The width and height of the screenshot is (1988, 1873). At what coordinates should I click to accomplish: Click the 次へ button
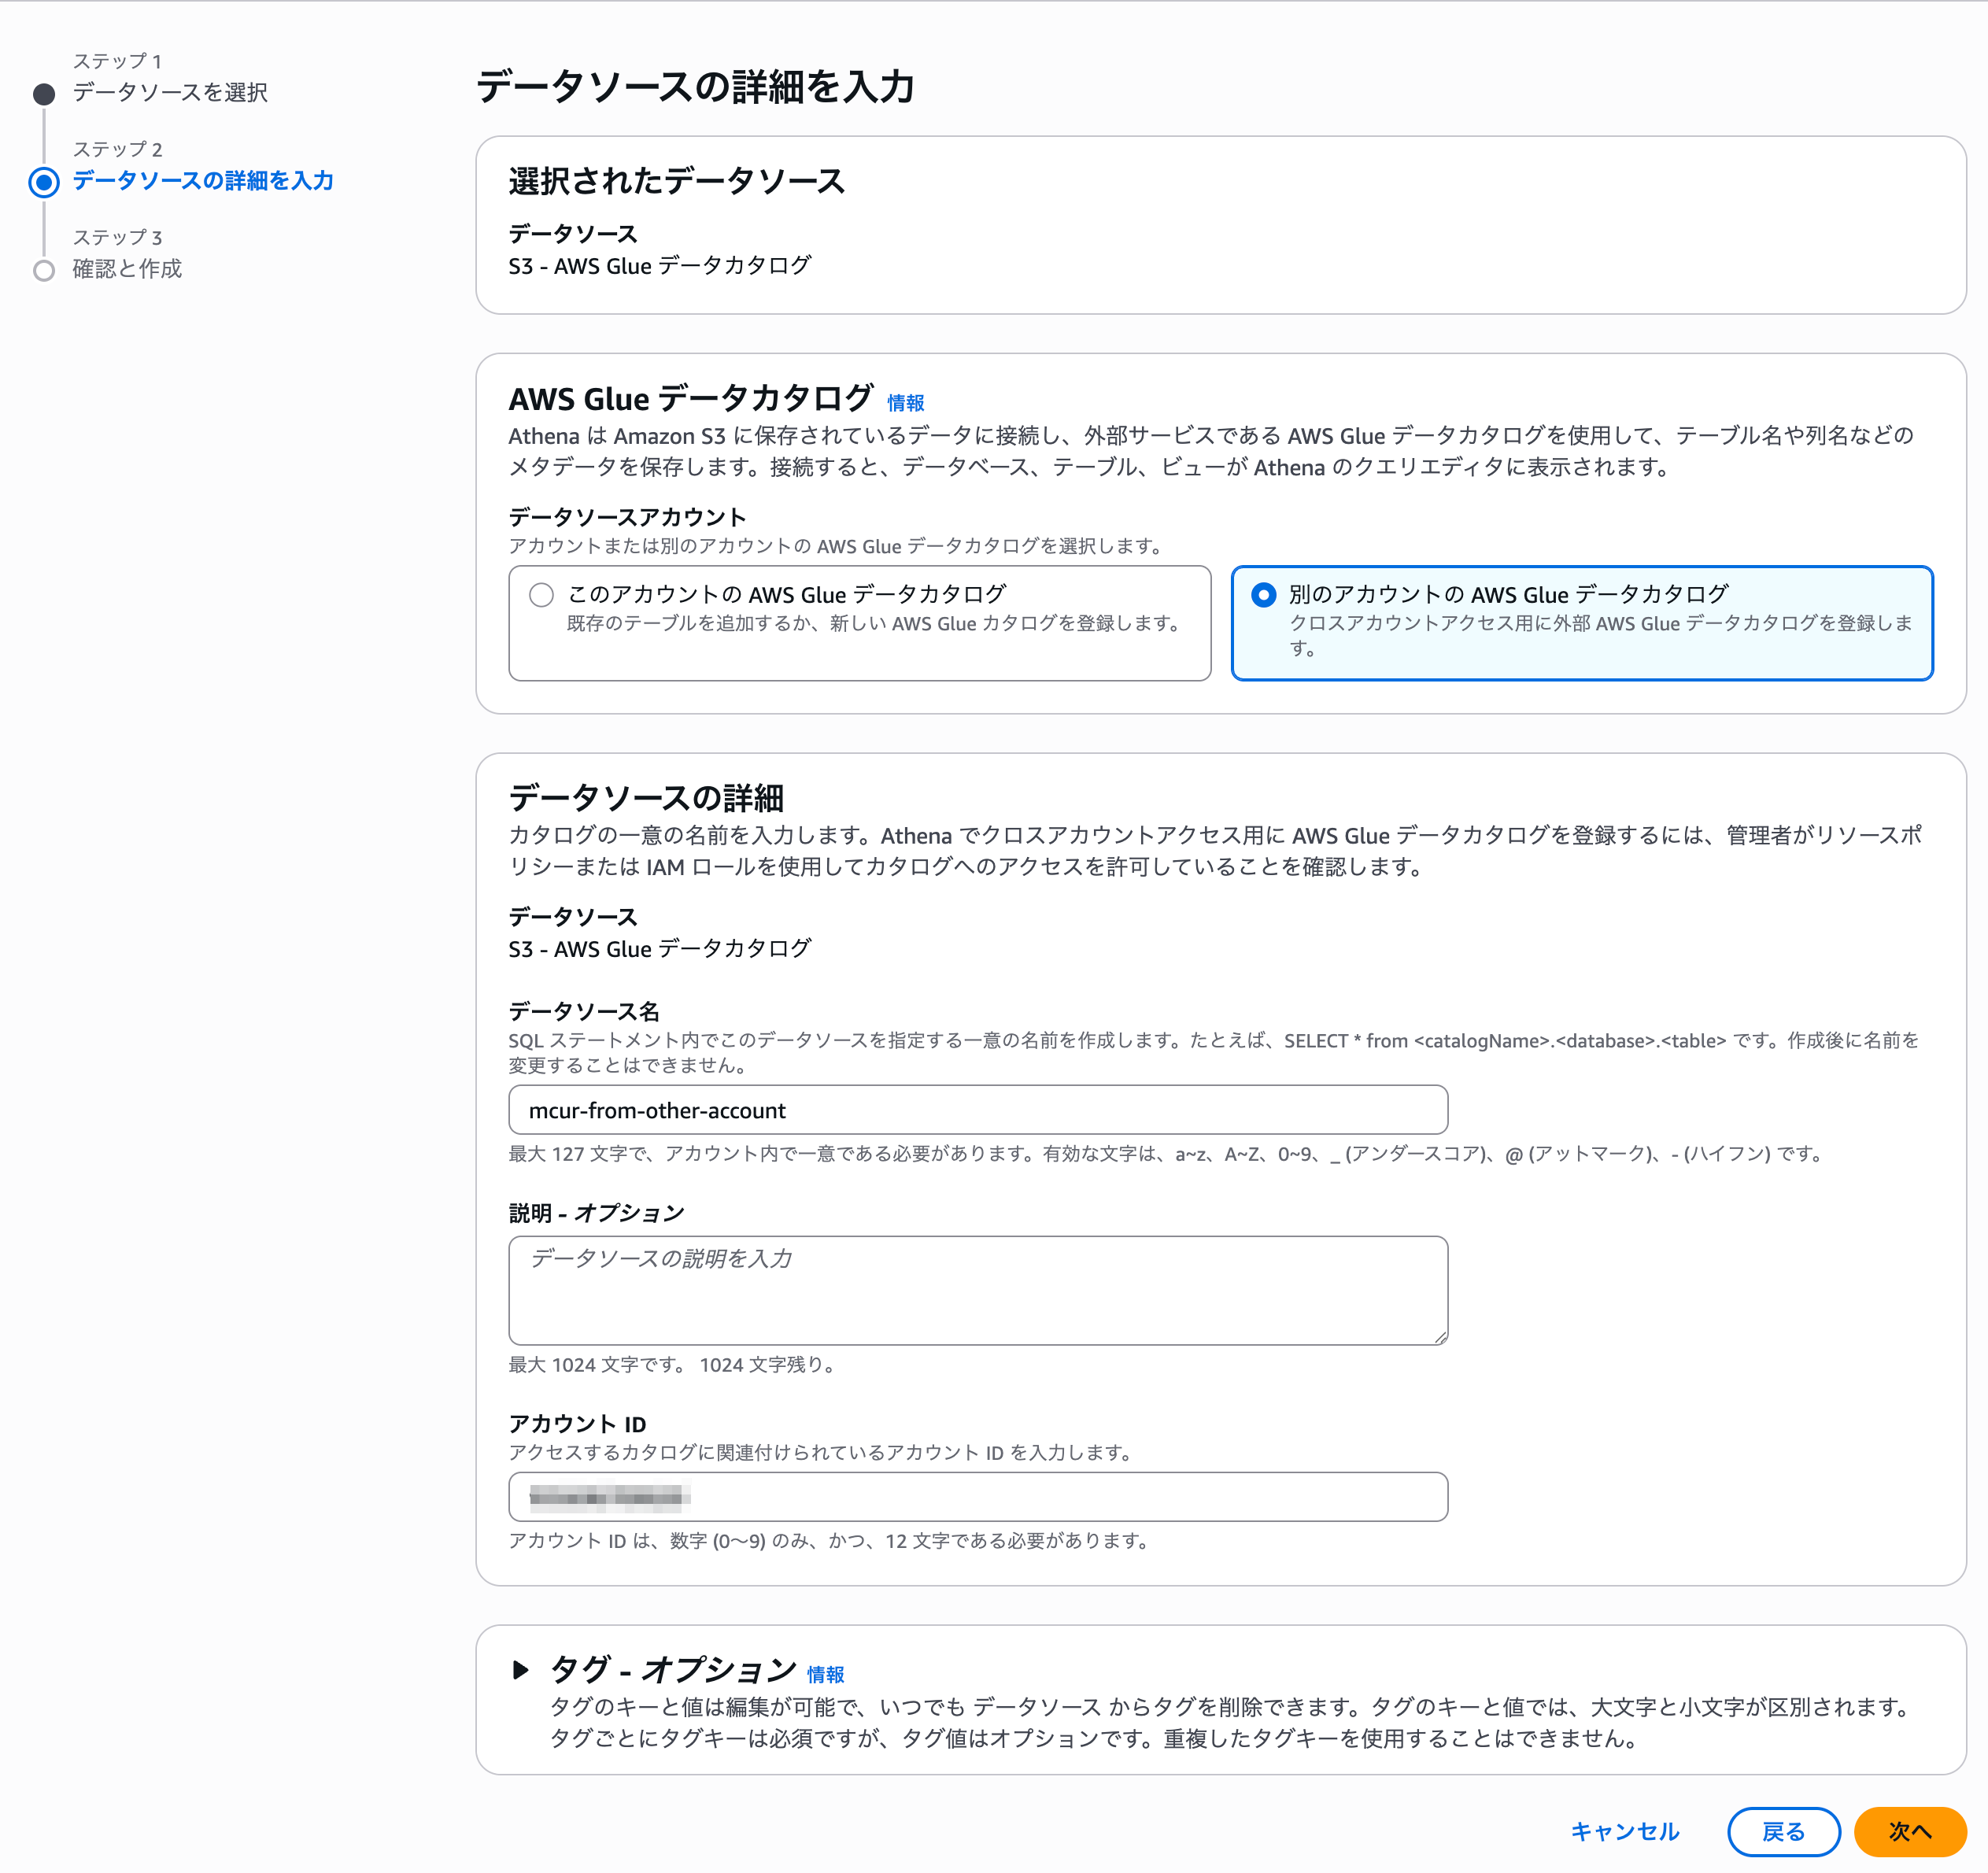click(x=1909, y=1831)
